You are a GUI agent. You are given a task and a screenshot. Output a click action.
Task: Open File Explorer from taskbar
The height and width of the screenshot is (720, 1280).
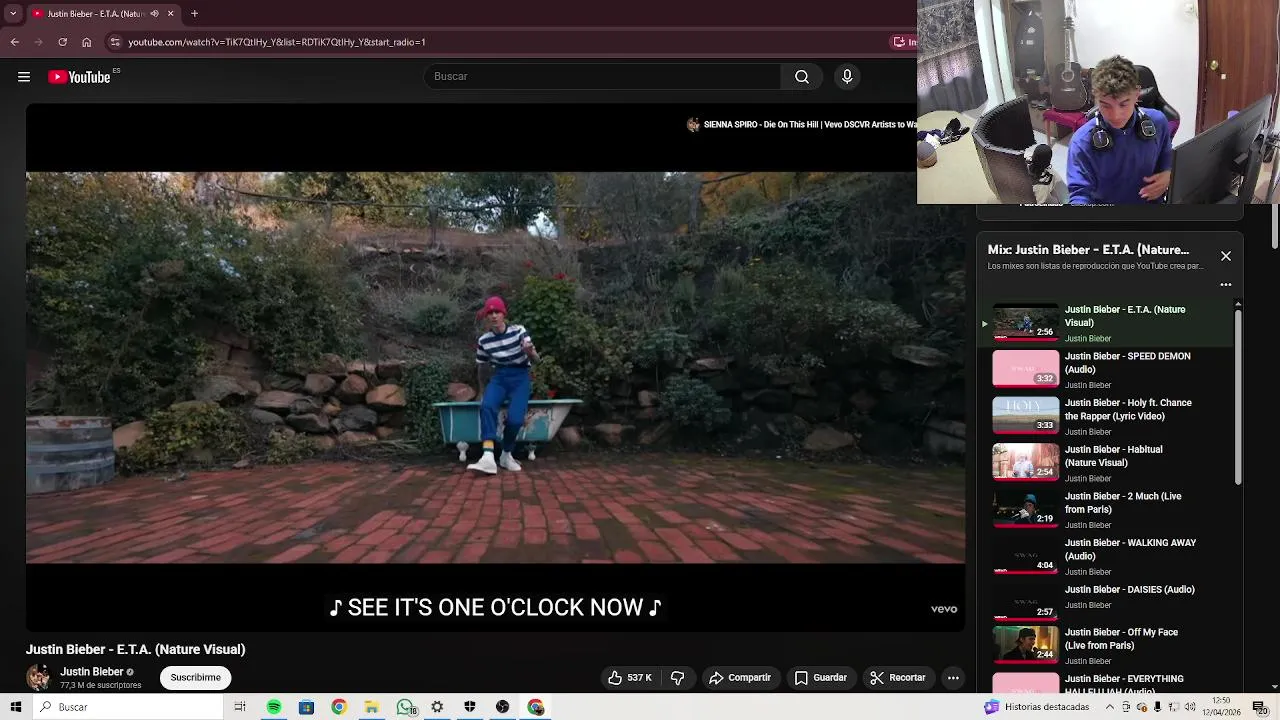[x=371, y=707]
